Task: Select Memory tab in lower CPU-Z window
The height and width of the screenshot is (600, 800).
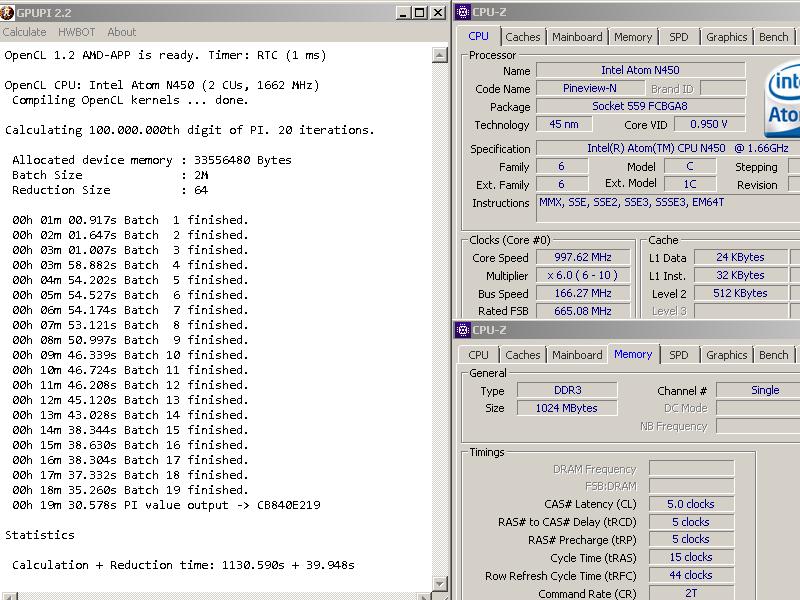Action: pos(633,354)
